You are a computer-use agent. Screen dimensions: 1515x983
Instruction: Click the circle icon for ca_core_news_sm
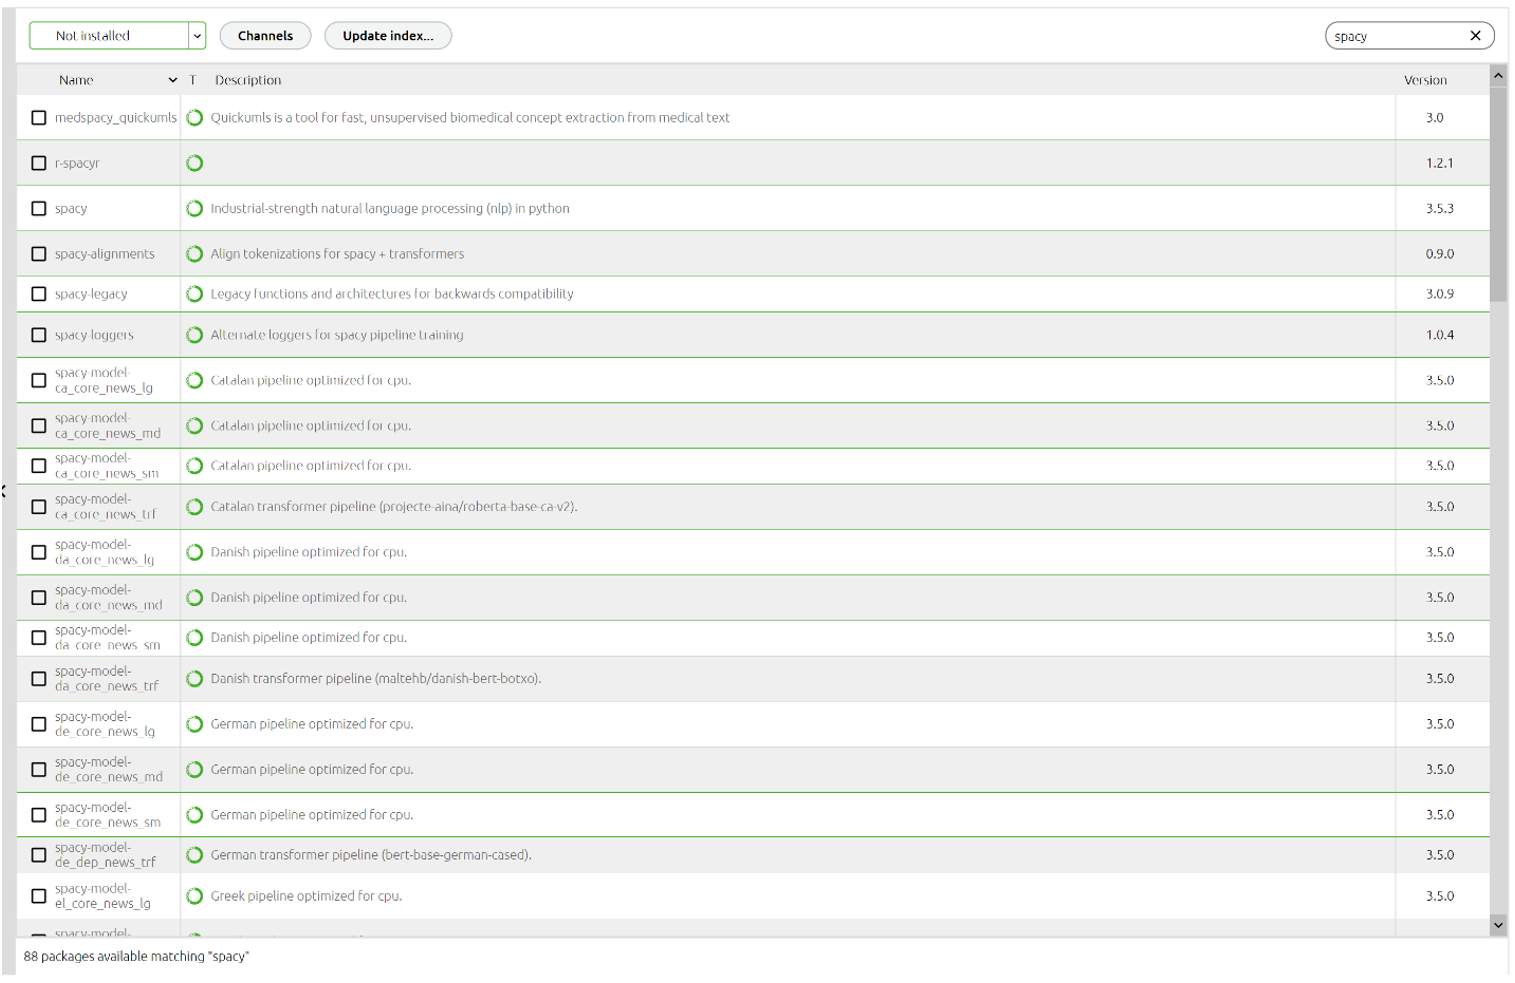pyautogui.click(x=195, y=466)
